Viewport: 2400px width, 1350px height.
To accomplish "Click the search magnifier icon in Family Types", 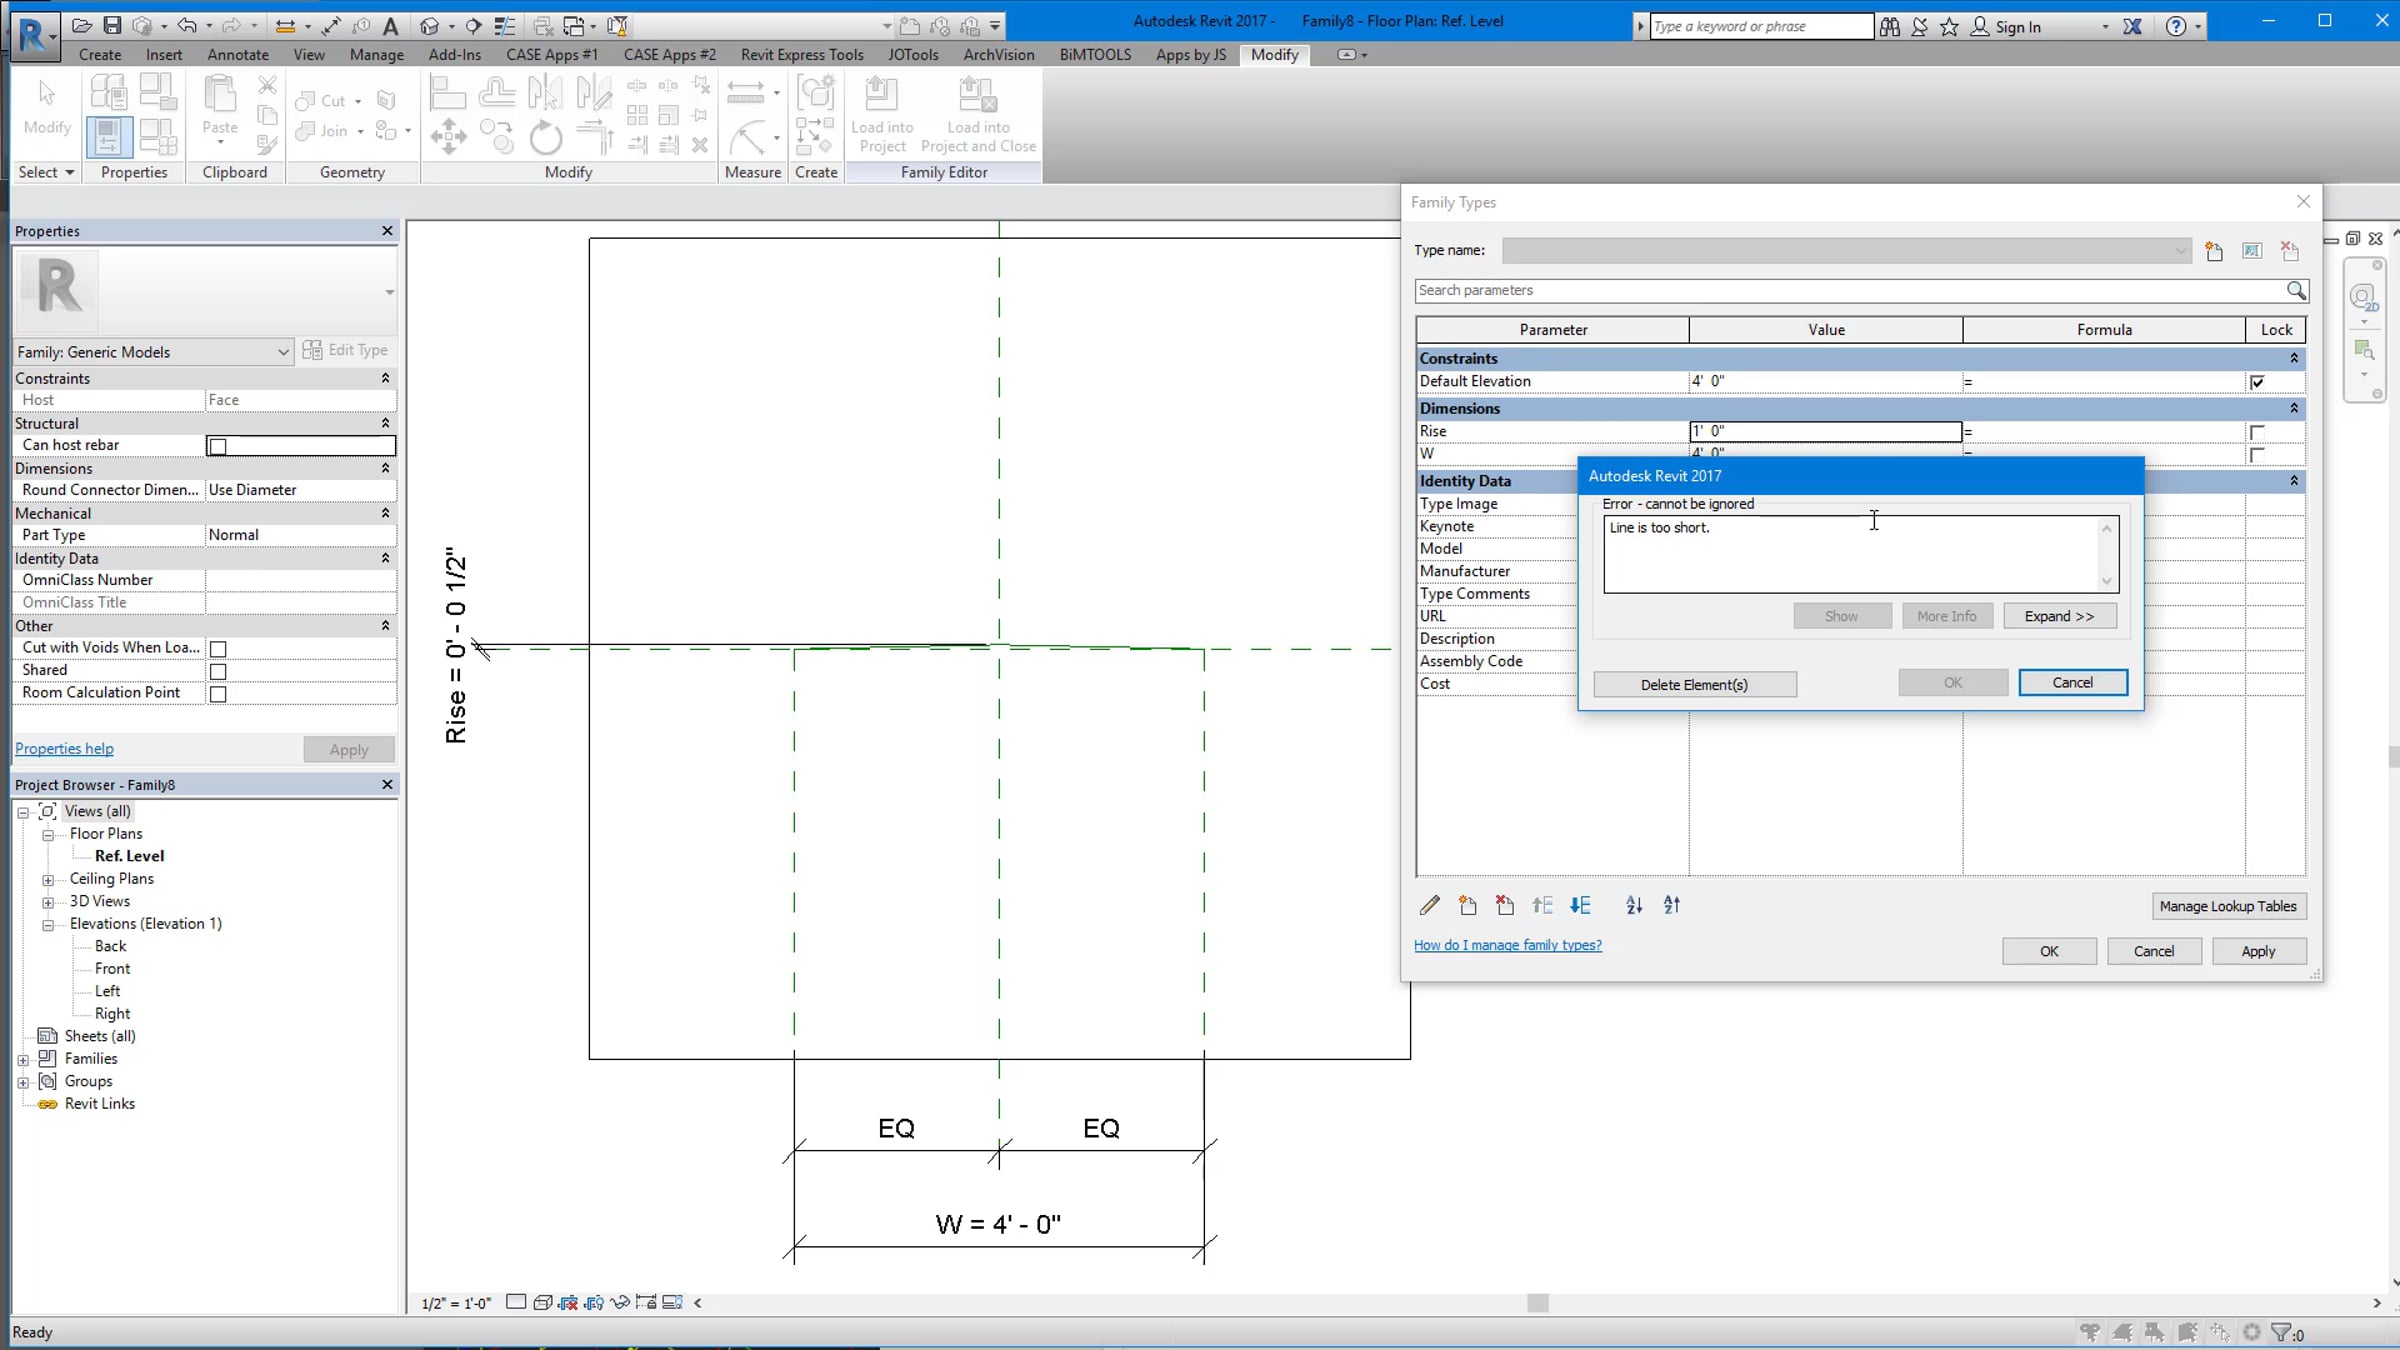I will click(2296, 290).
